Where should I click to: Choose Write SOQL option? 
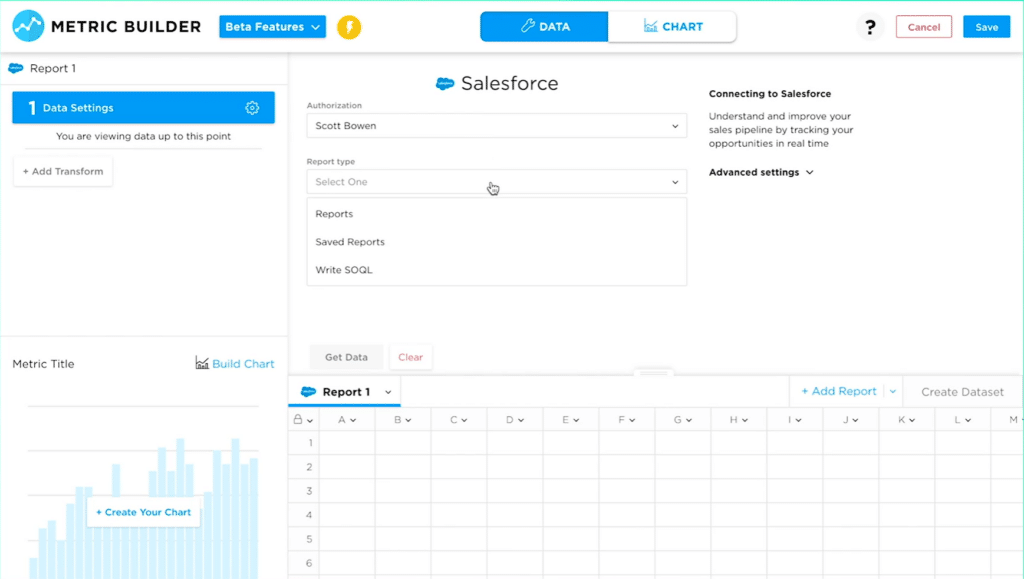point(496,270)
